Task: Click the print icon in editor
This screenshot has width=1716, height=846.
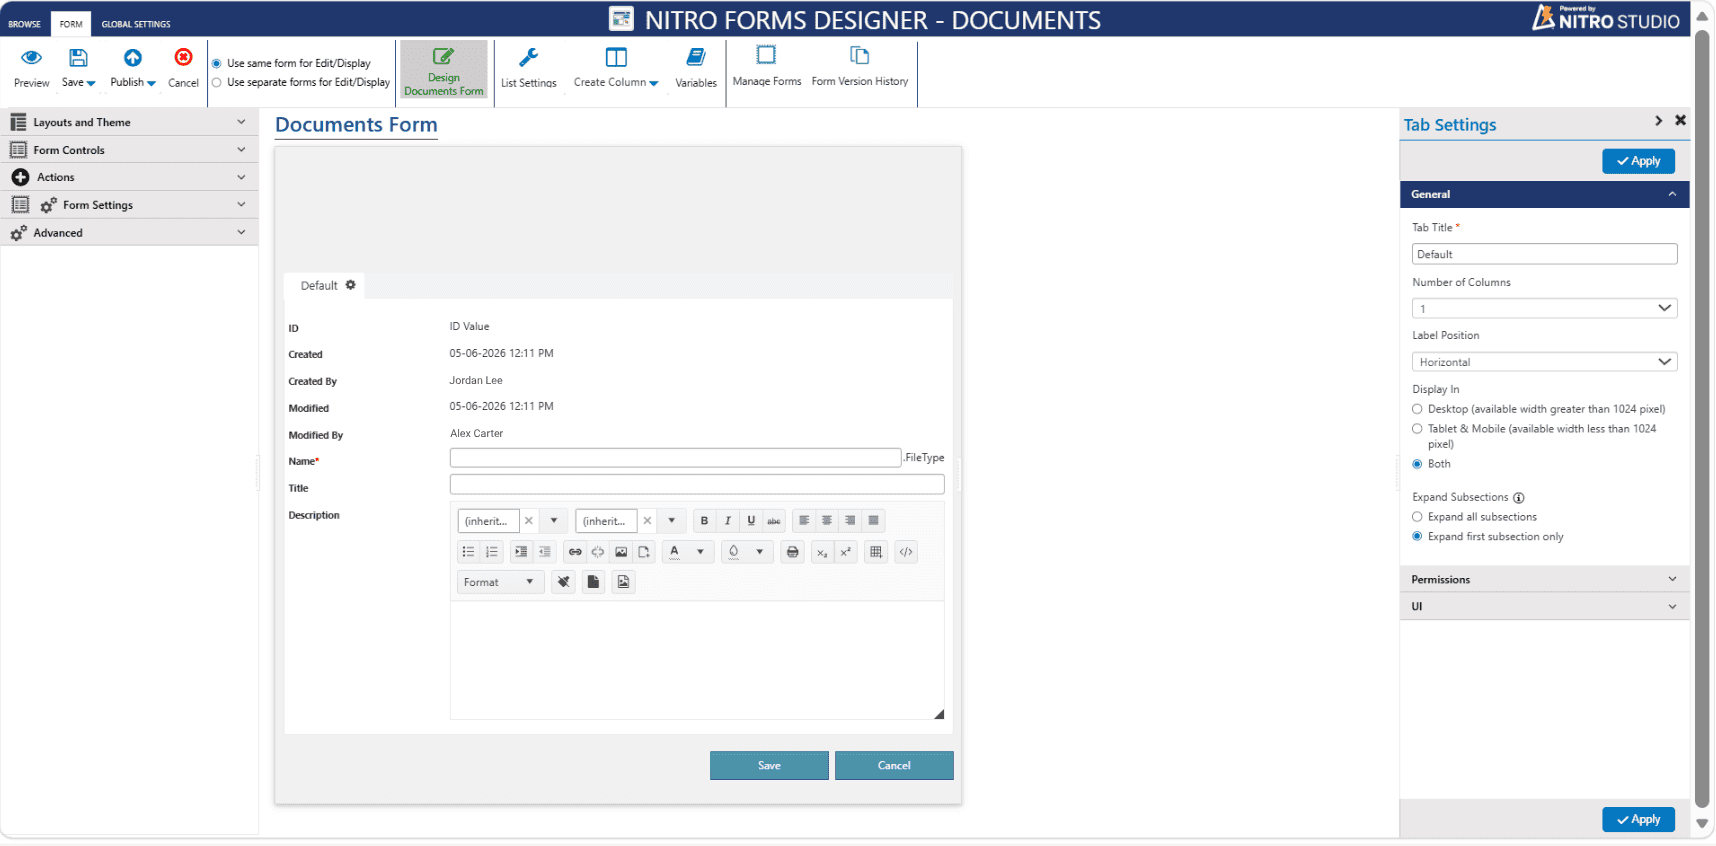Action: (793, 552)
